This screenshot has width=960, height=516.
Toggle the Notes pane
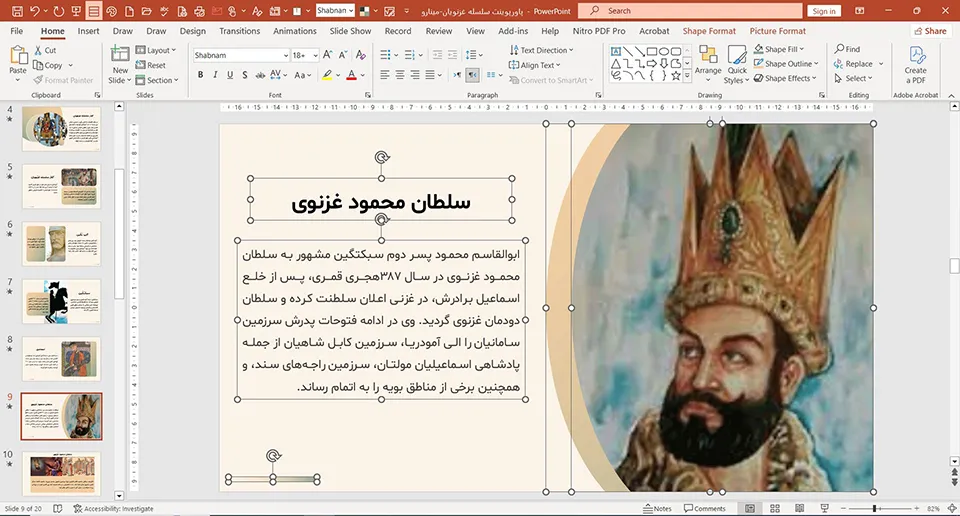coord(658,509)
